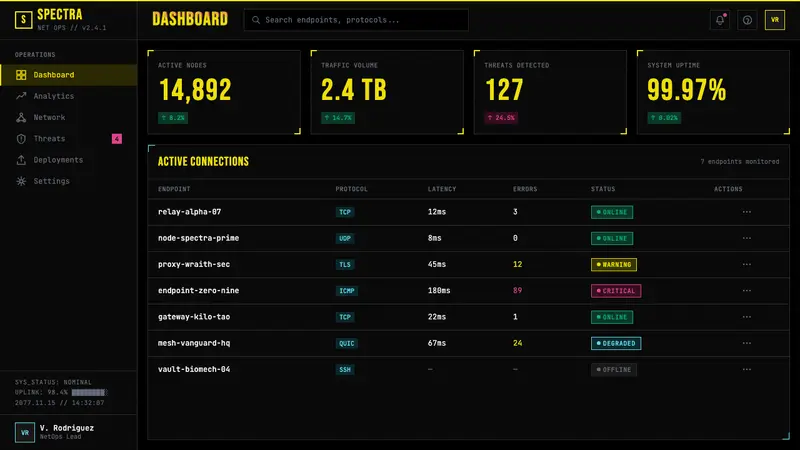Image resolution: width=800 pixels, height=450 pixels.
Task: Click the pink Threats count badge
Action: click(x=117, y=139)
